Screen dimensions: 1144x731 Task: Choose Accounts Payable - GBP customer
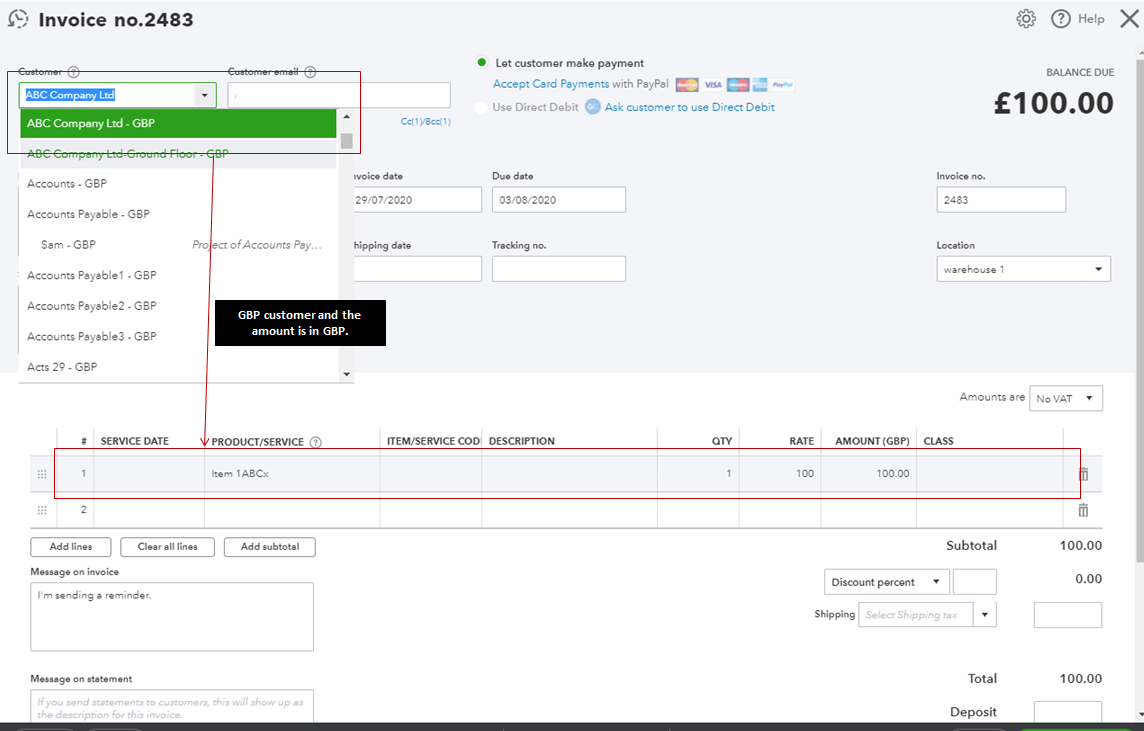click(178, 214)
